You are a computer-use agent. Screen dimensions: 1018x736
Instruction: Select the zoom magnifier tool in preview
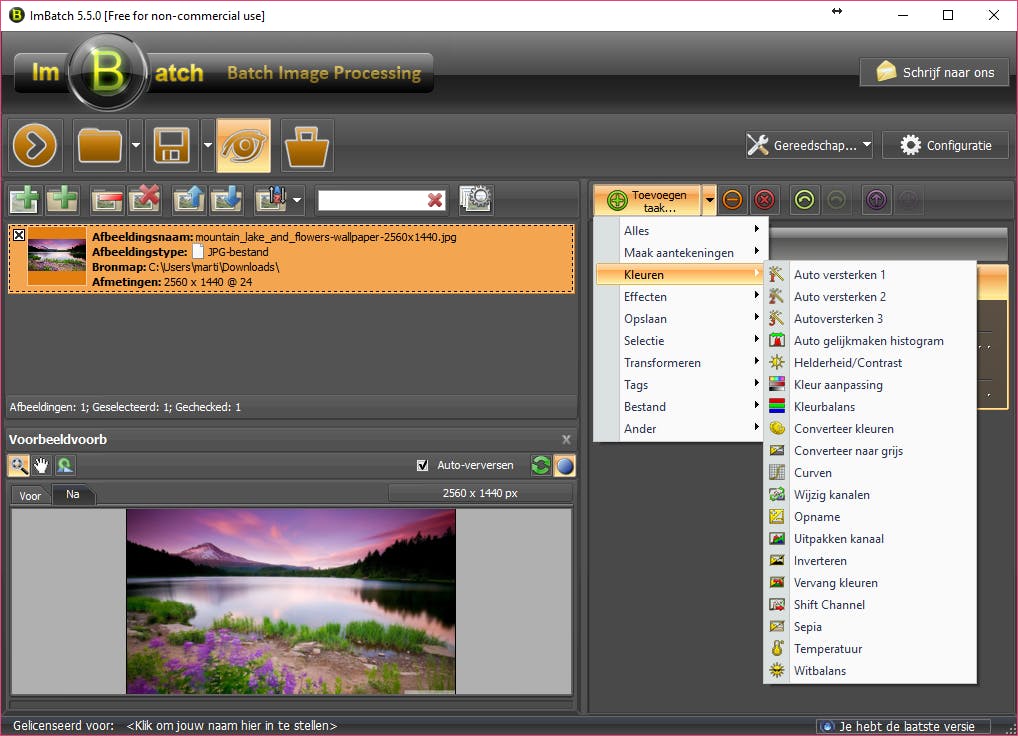click(19, 465)
